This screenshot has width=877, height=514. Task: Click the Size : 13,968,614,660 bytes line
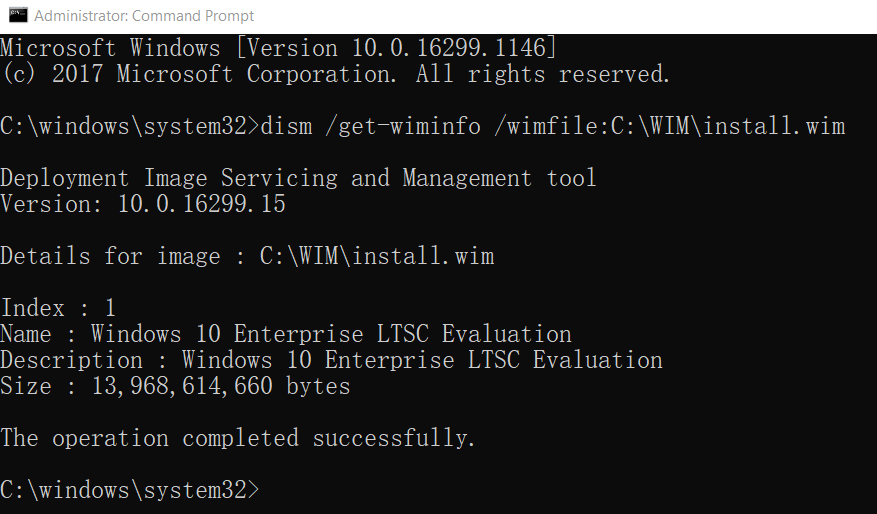click(x=175, y=386)
